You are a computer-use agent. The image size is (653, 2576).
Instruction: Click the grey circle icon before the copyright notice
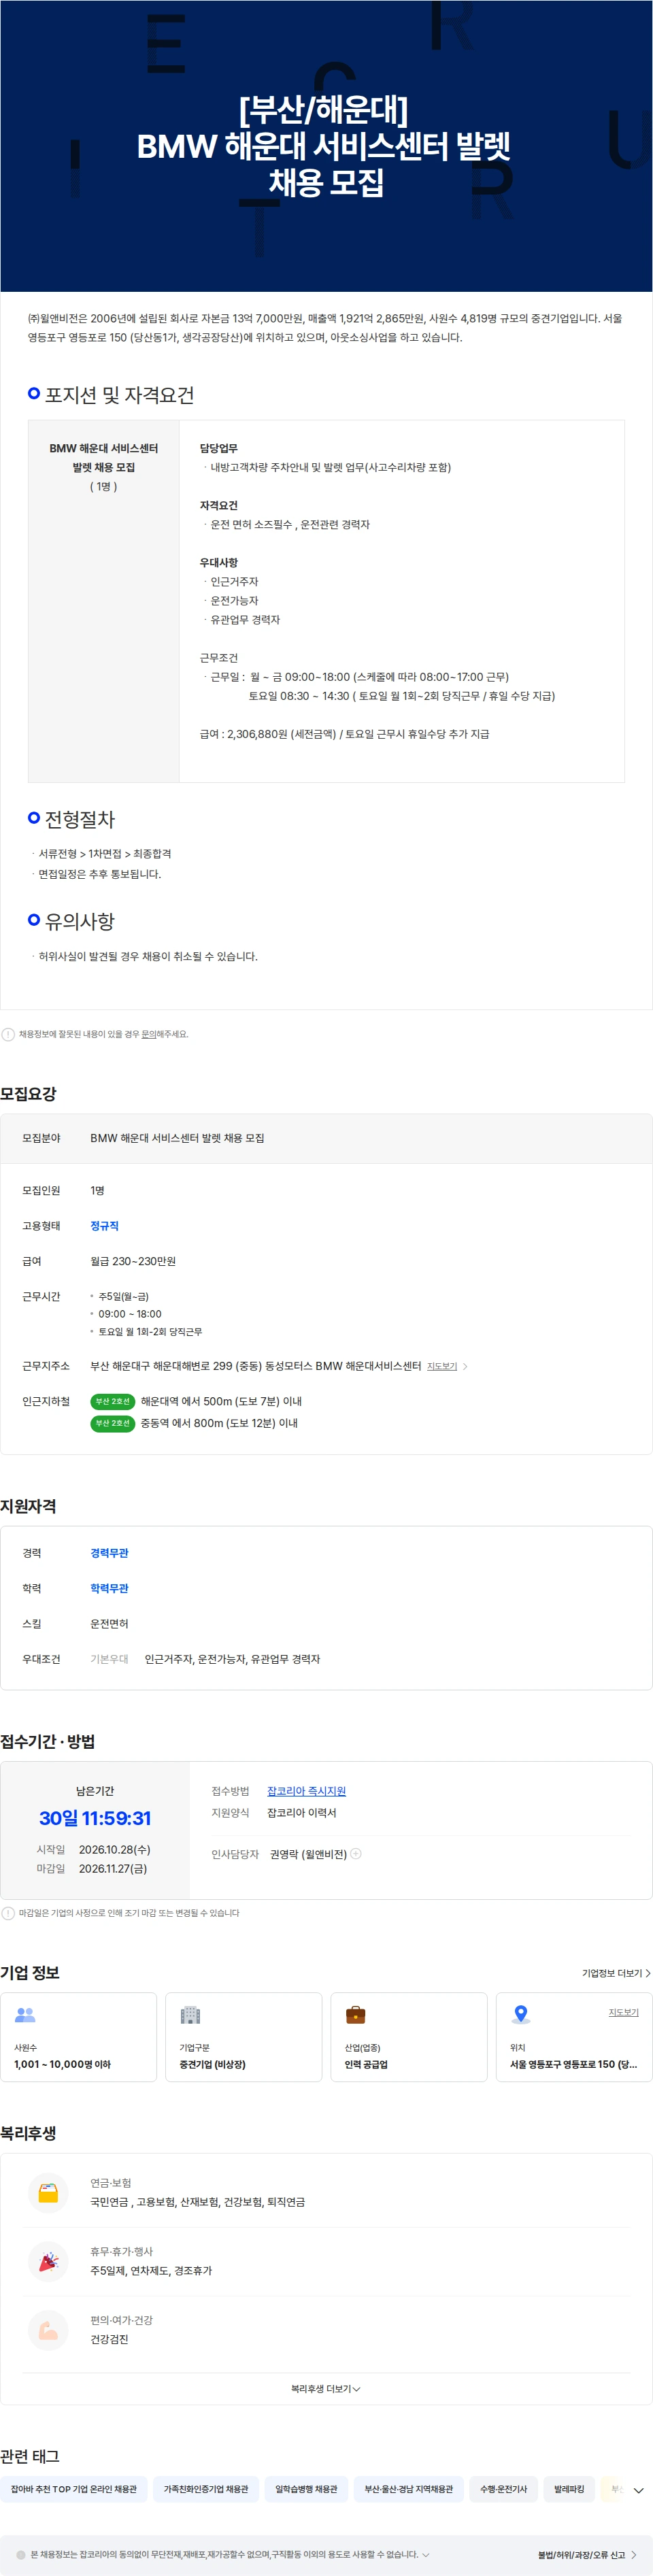click(21, 2554)
